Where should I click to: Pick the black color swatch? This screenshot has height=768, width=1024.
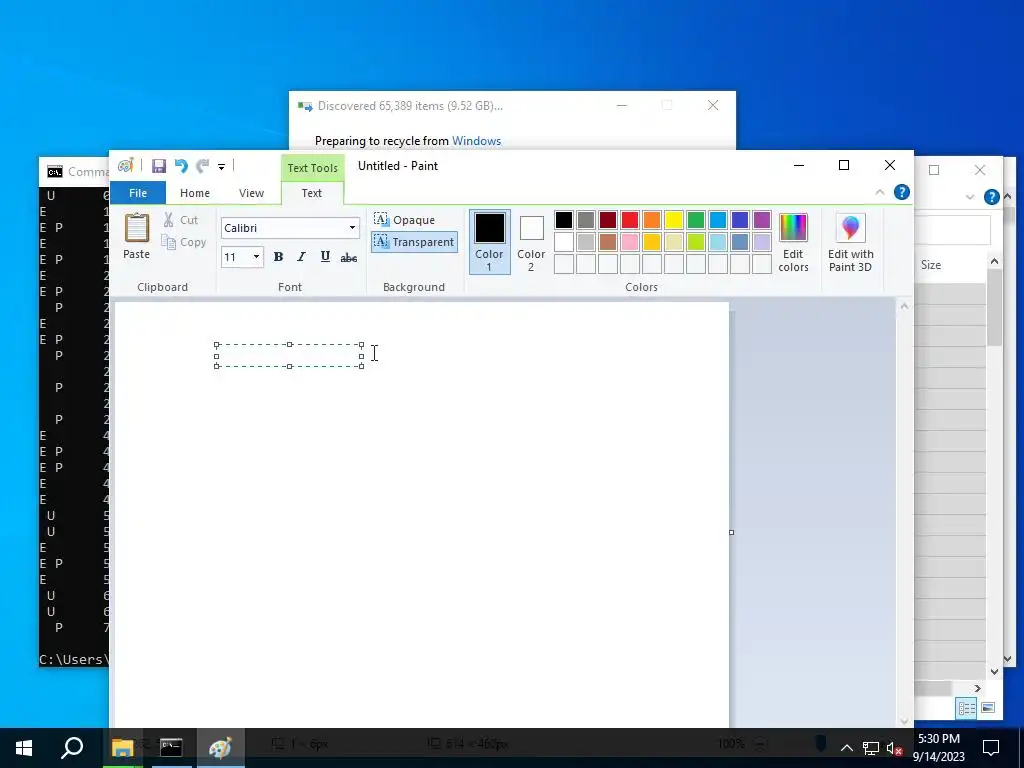564,220
